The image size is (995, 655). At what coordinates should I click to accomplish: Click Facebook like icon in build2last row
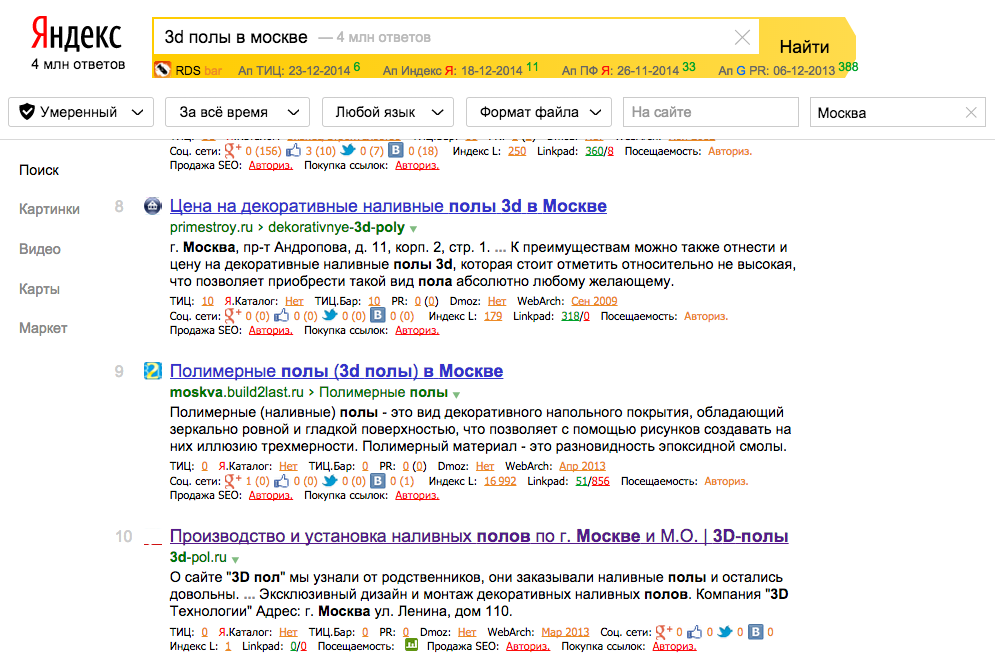pyautogui.click(x=281, y=480)
